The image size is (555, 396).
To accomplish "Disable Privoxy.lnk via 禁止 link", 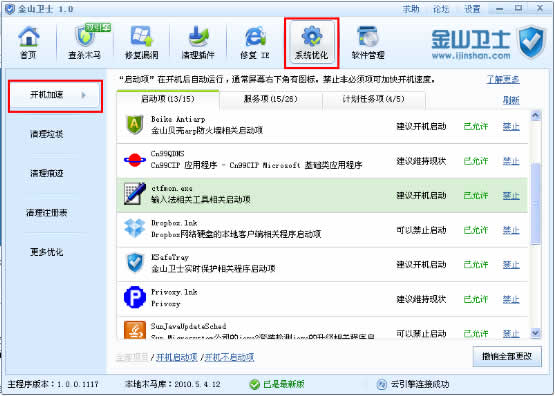I will point(511,299).
